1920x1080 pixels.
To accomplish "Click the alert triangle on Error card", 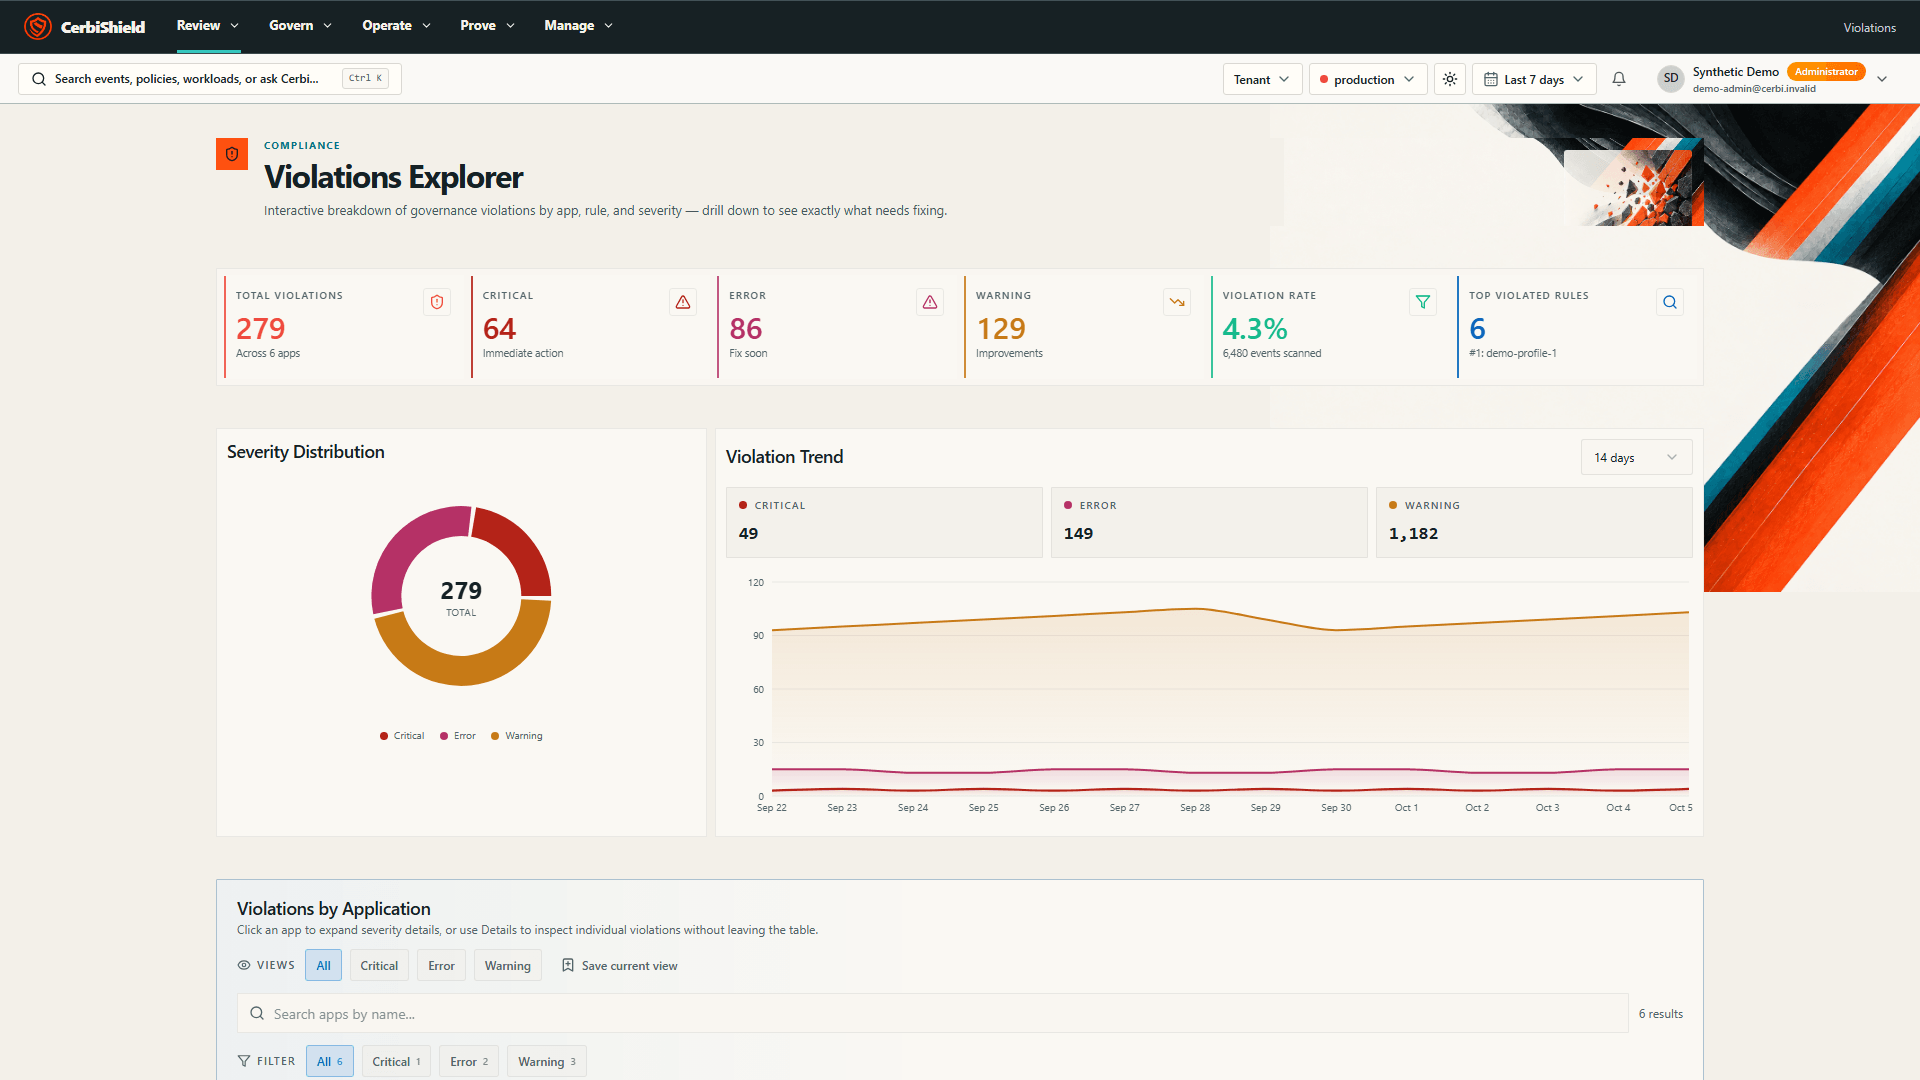I will 930,302.
